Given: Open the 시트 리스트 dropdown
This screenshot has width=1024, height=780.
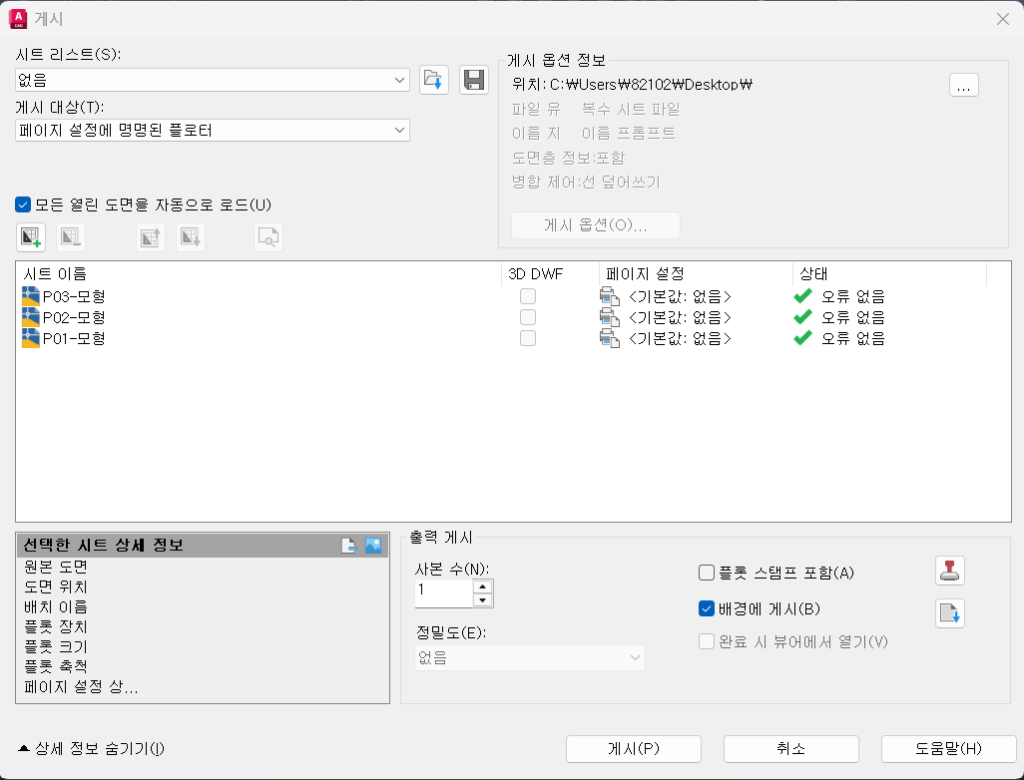Looking at the screenshot, I should pyautogui.click(x=399, y=79).
